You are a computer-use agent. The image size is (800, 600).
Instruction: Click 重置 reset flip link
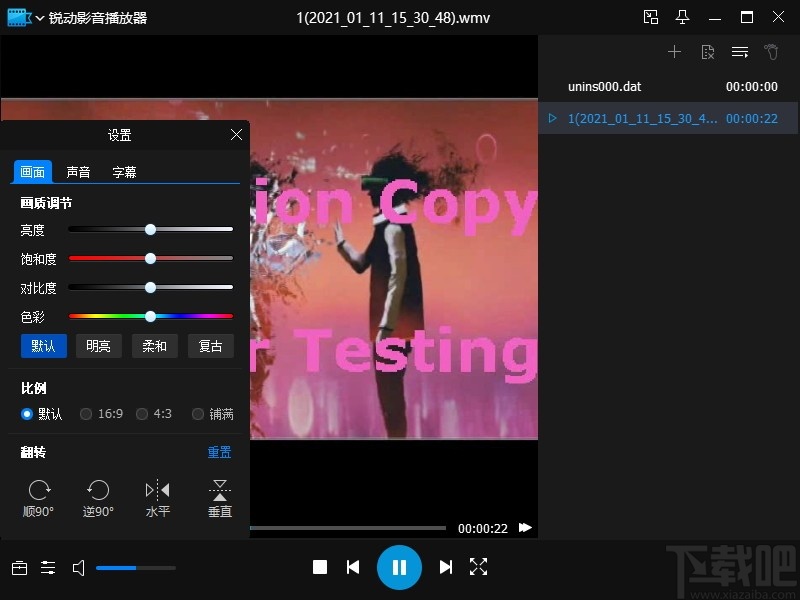[219, 452]
